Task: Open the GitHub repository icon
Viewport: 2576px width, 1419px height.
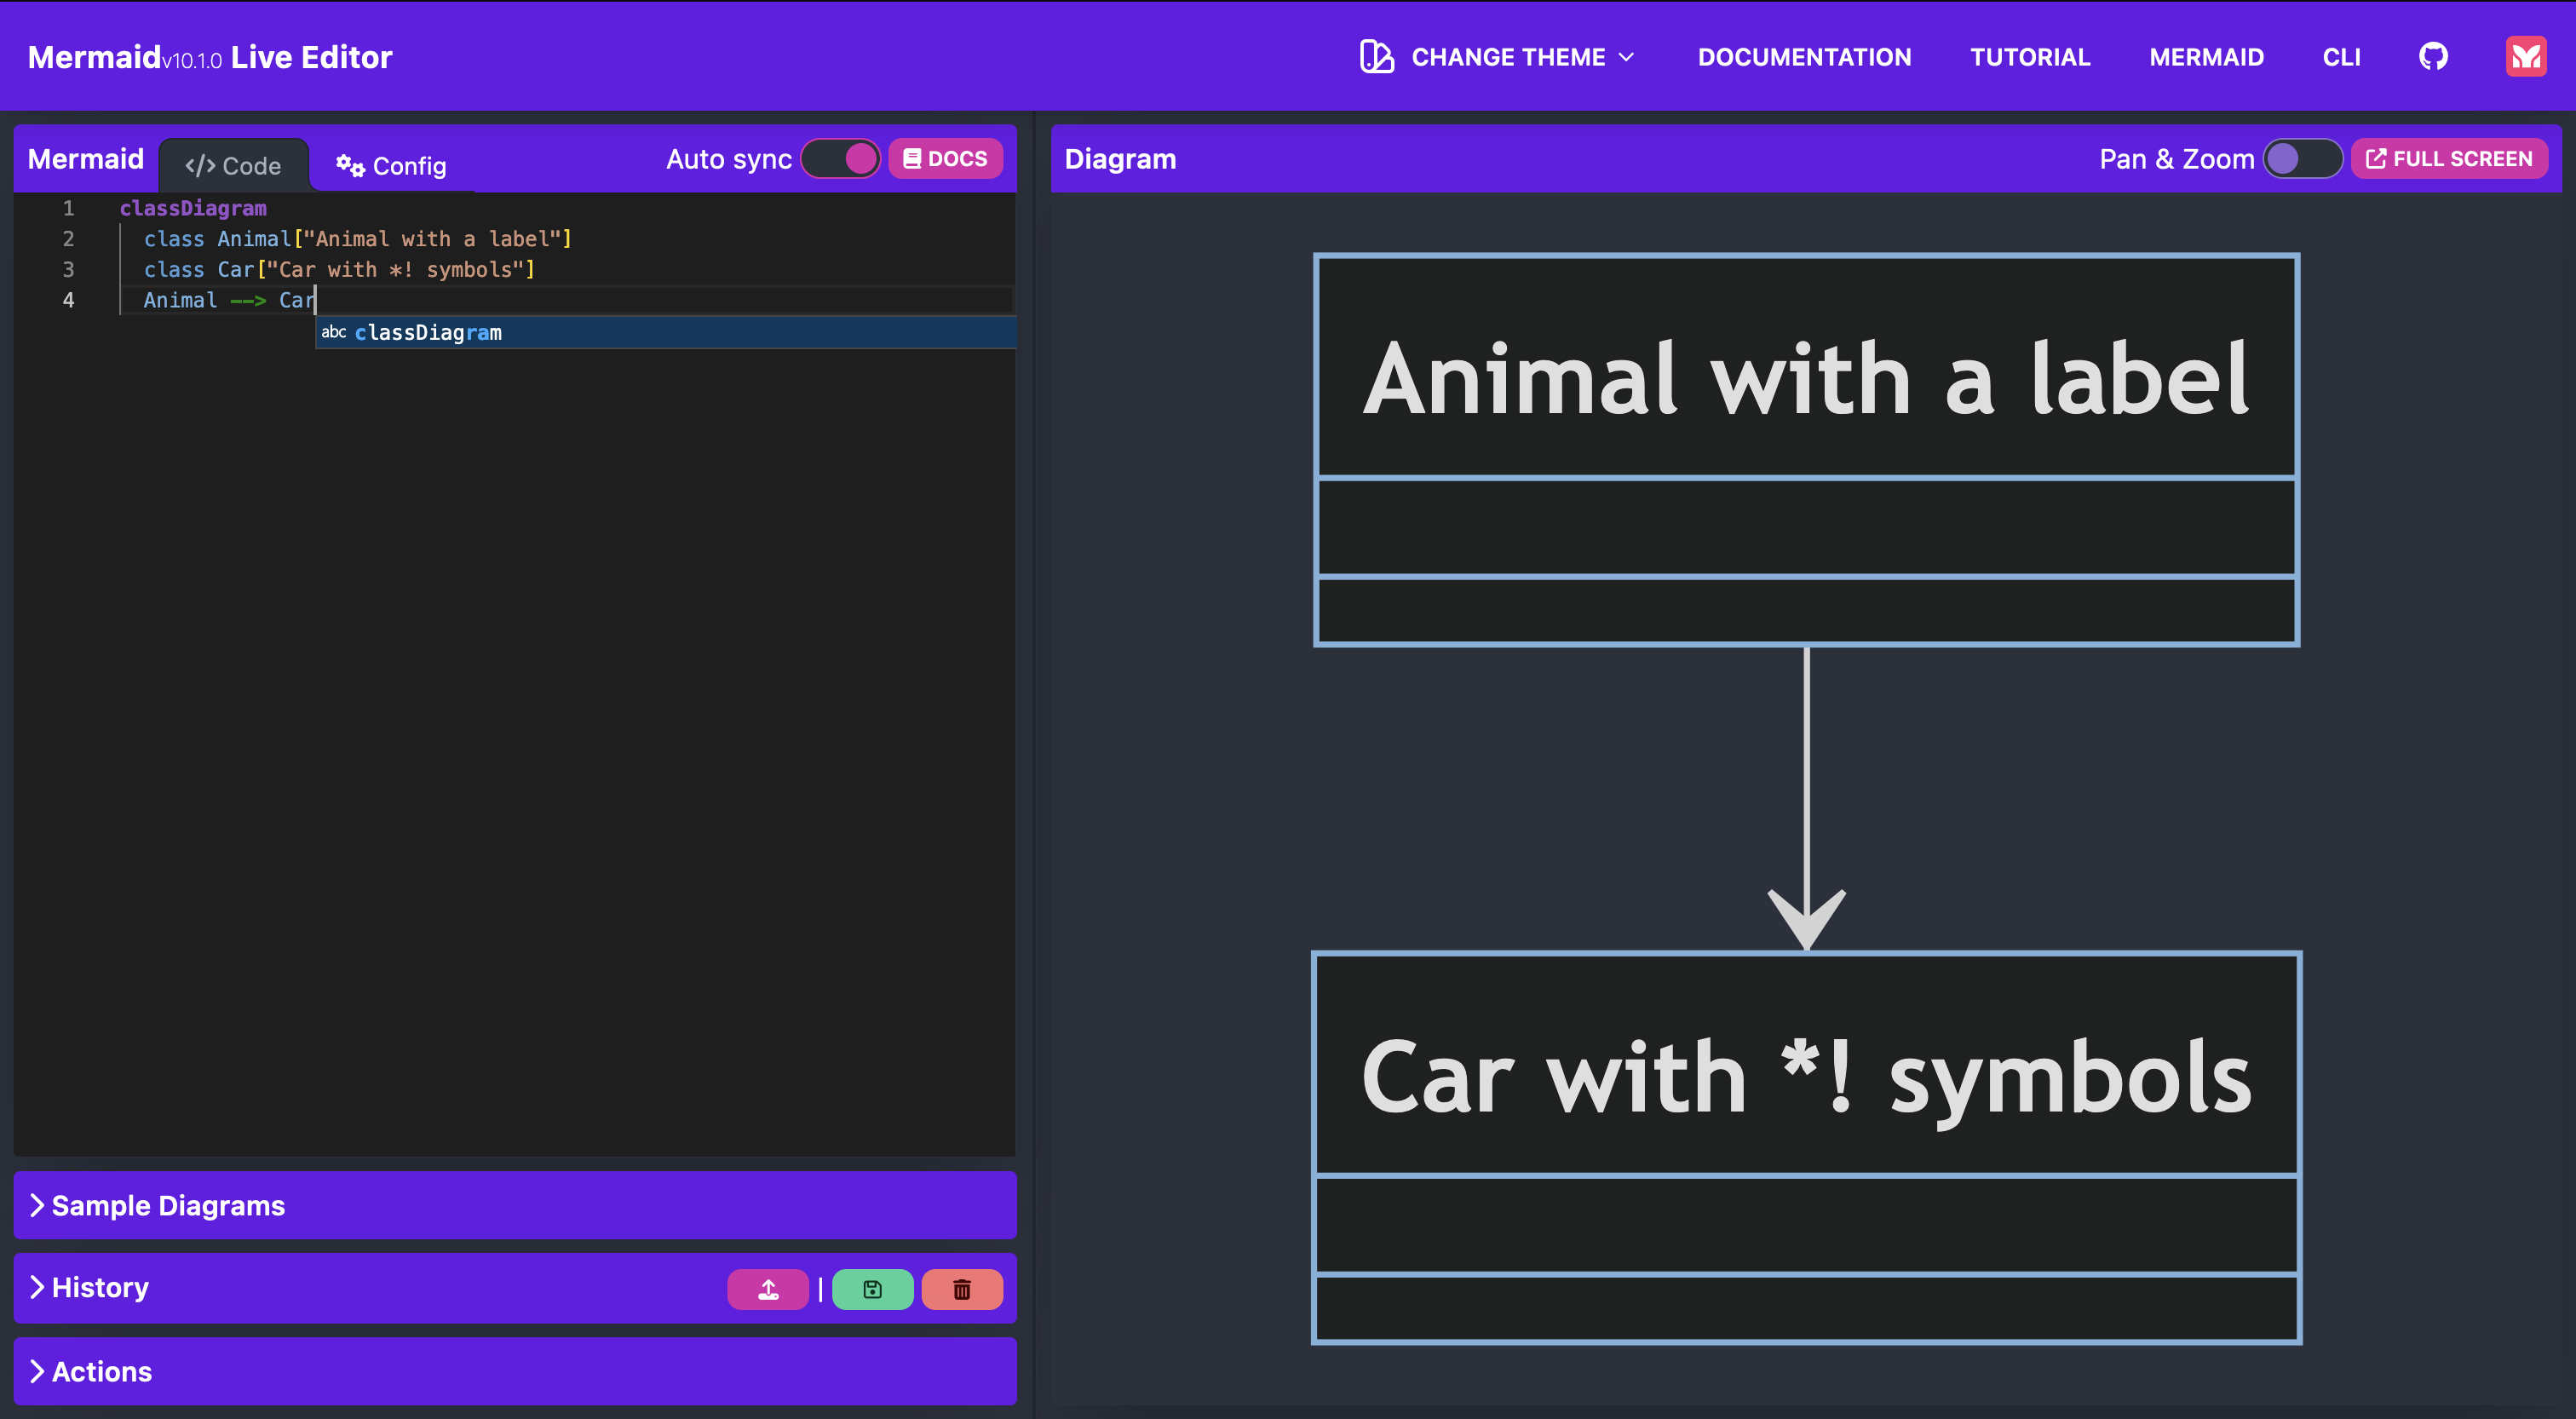Action: point(2433,56)
